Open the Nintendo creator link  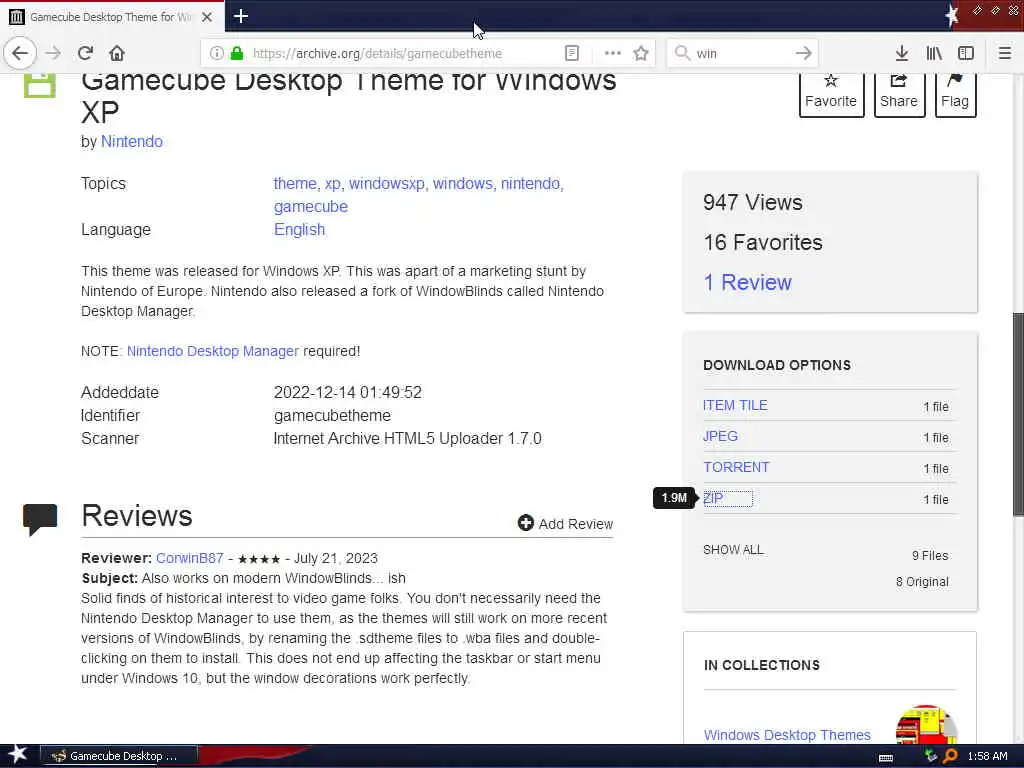coord(132,142)
